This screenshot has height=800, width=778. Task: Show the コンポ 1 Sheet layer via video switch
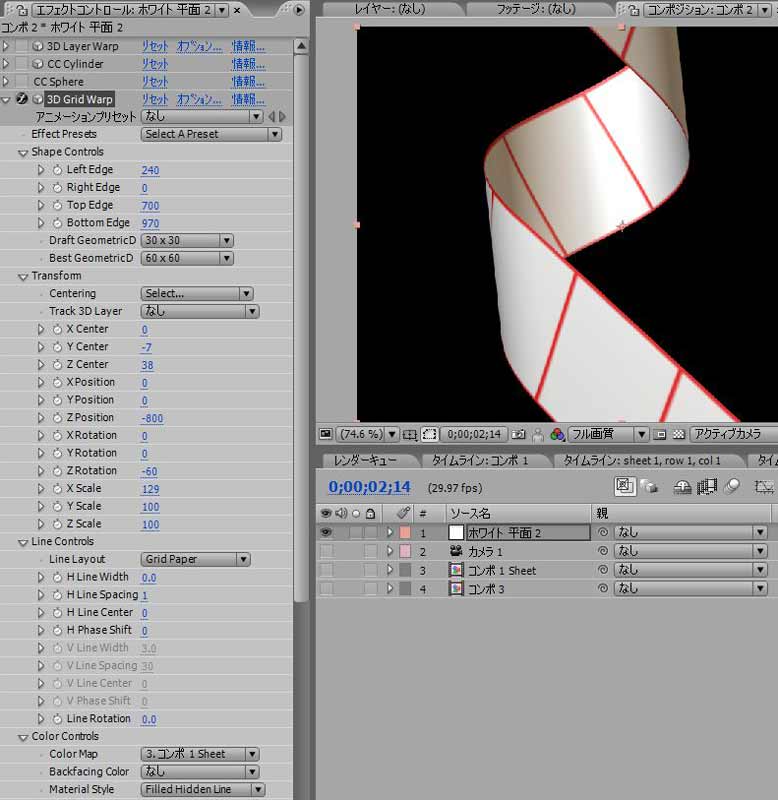coord(325,570)
